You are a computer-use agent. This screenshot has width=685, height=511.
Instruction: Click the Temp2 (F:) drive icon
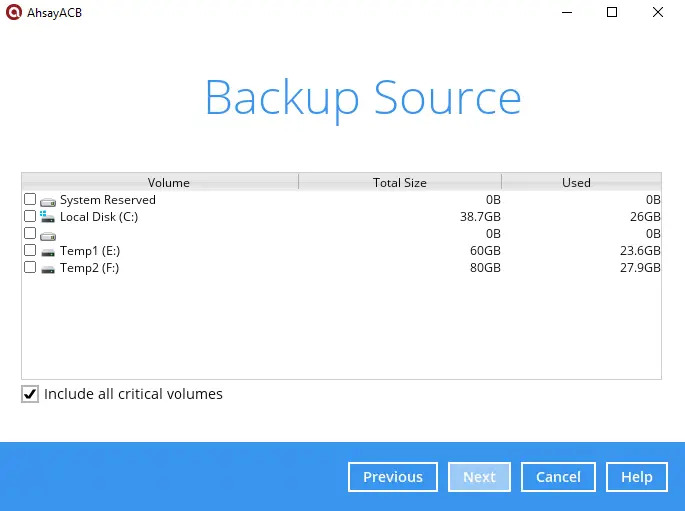click(48, 268)
